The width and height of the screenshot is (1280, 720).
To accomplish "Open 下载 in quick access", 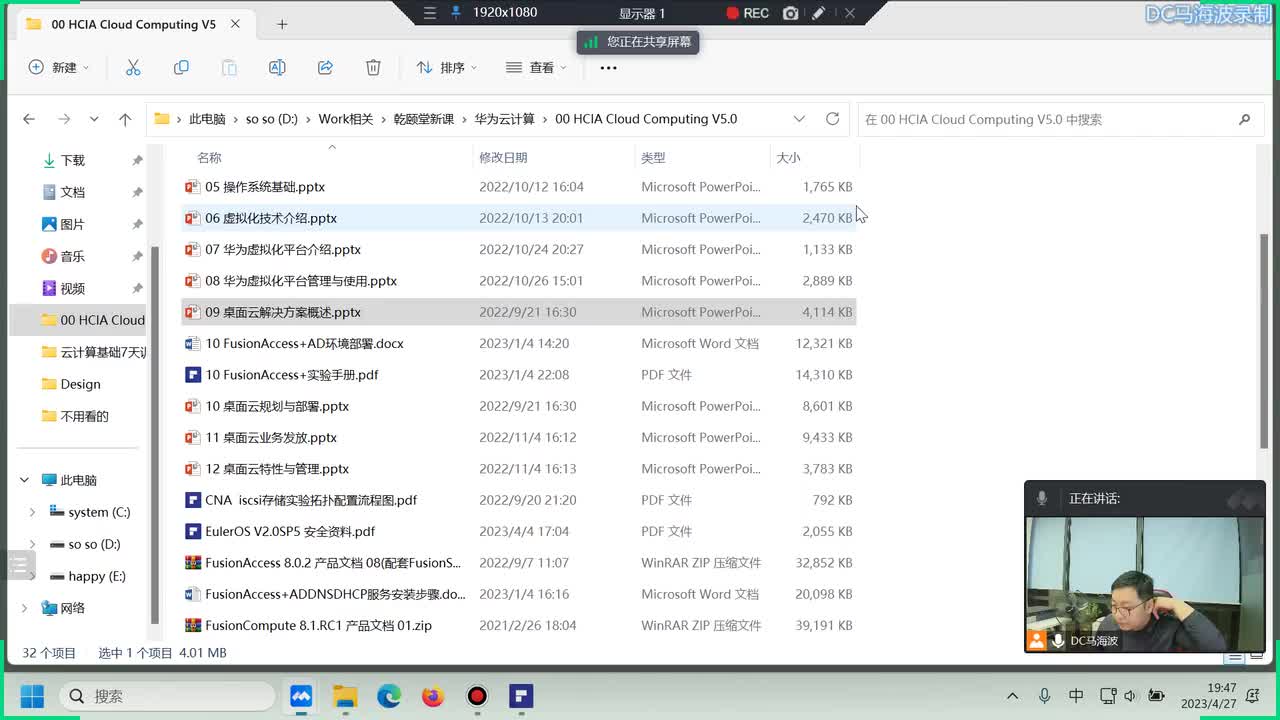I will coord(73,160).
